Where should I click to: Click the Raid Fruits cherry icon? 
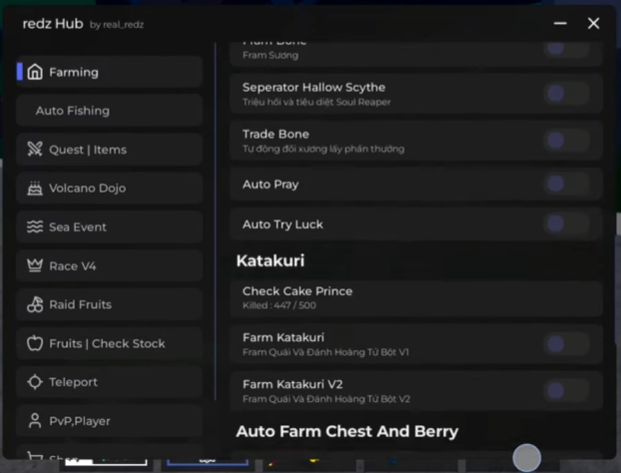coord(35,304)
